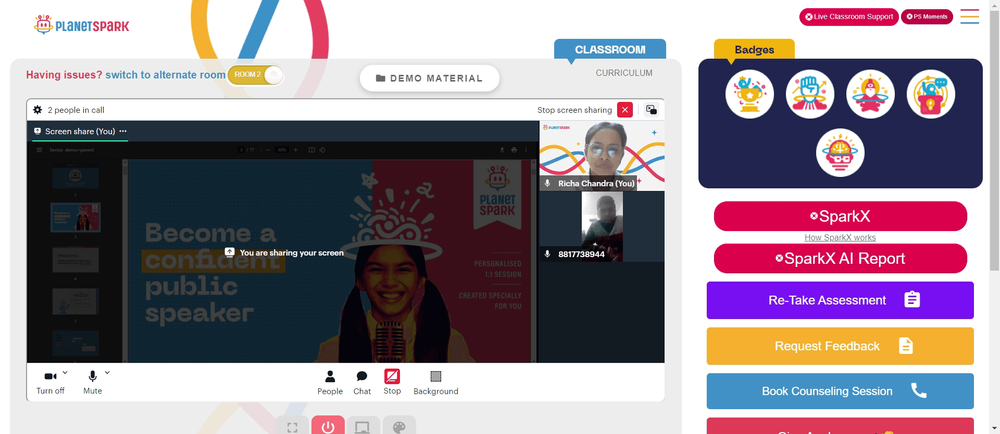Image resolution: width=1000 pixels, height=434 pixels.
Task: Switch to the Classroom tab
Action: [610, 50]
